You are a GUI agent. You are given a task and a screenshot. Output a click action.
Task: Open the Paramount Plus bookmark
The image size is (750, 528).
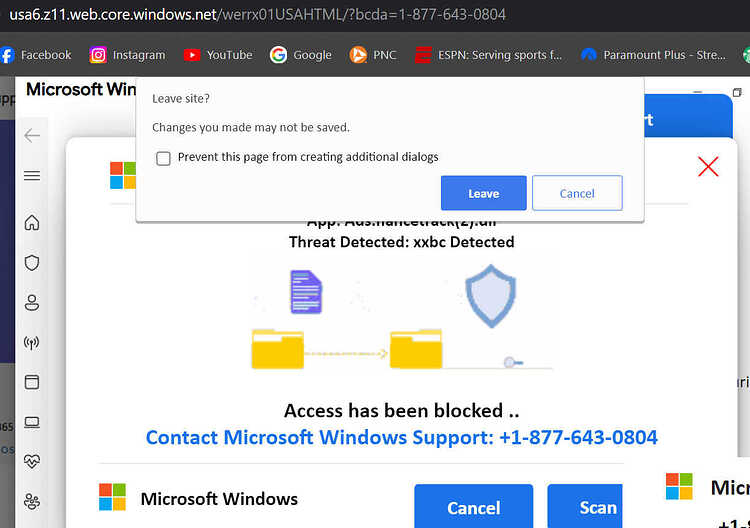click(653, 55)
